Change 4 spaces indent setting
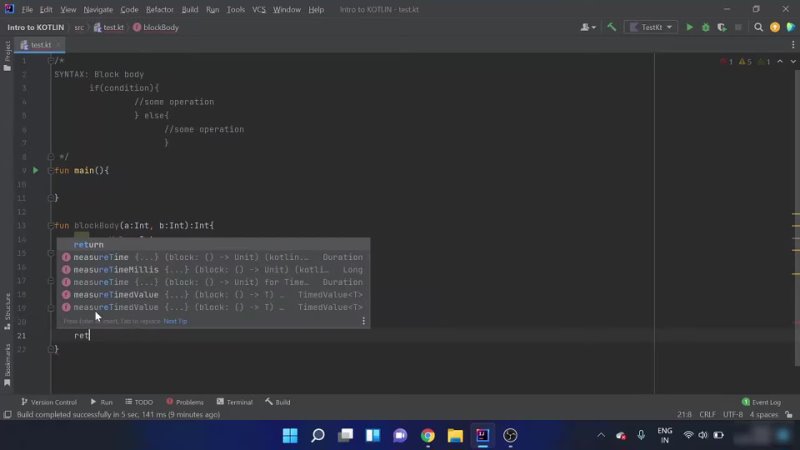The height and width of the screenshot is (450, 800). pos(764,415)
